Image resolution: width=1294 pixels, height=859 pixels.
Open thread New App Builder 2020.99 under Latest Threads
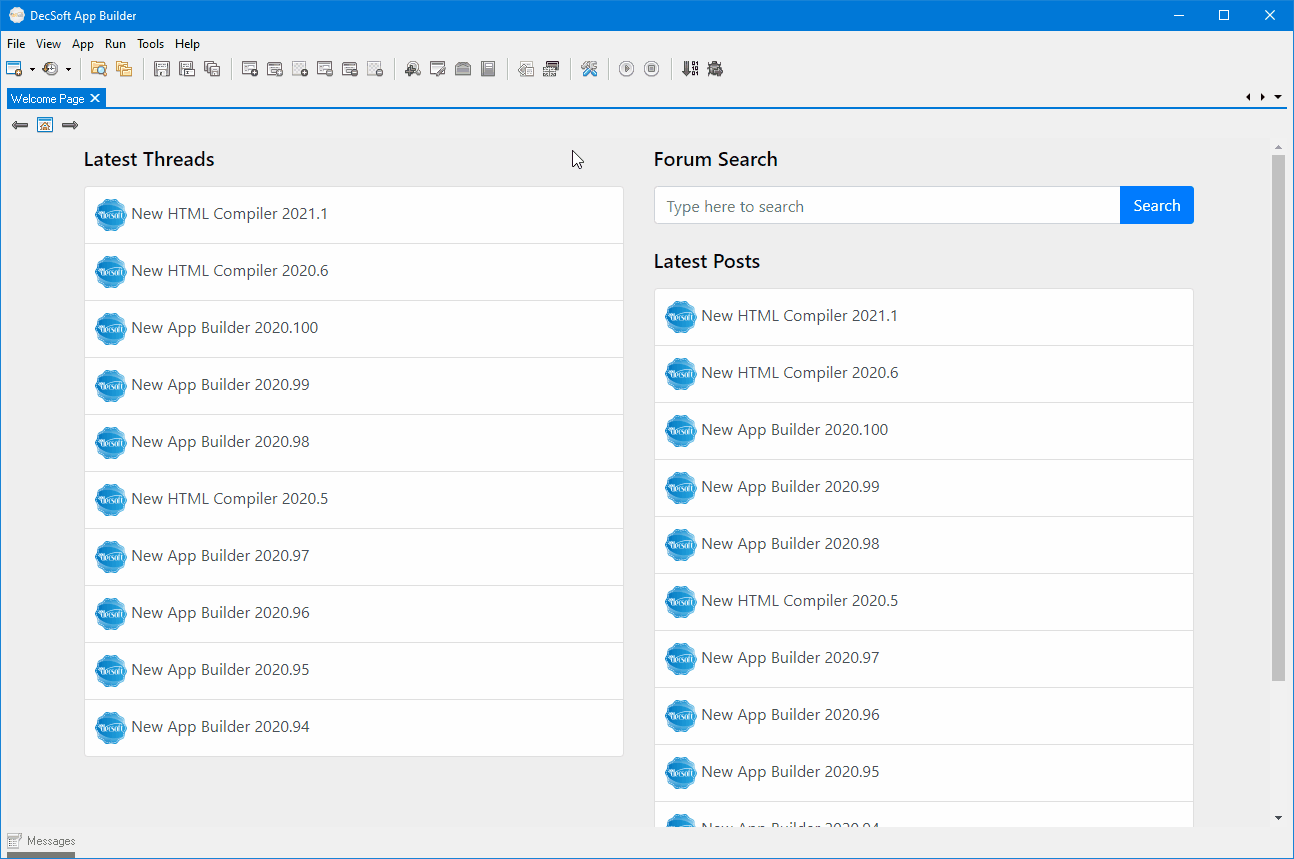click(354, 385)
